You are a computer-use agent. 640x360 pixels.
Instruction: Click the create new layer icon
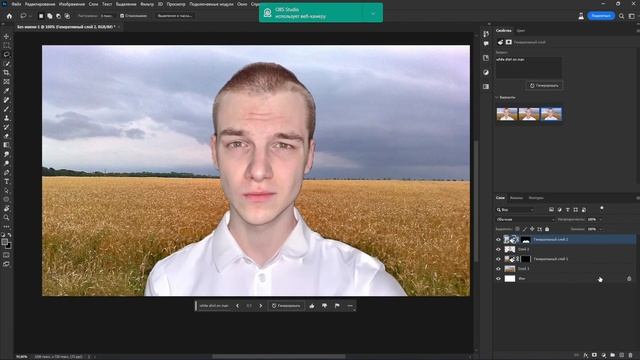pyautogui.click(x=622, y=356)
